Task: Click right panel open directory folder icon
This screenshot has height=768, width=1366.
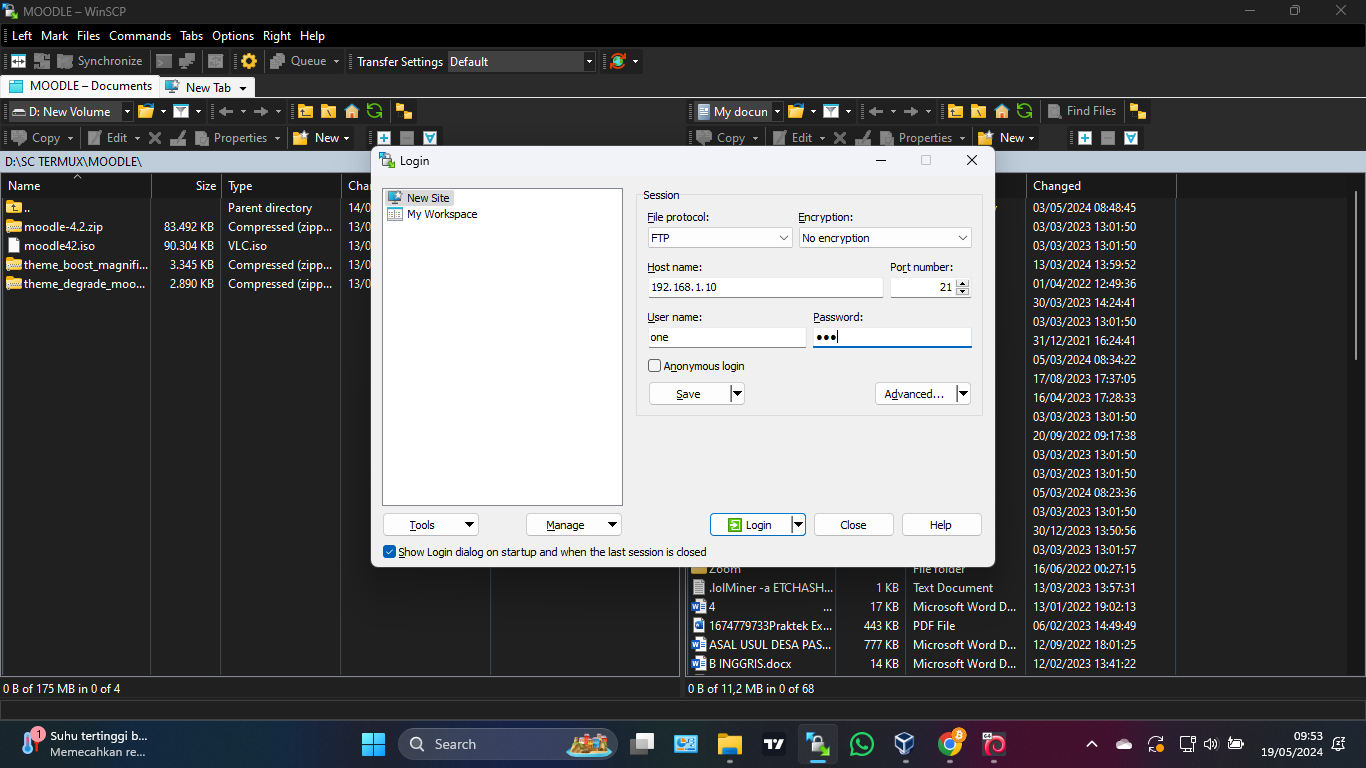Action: pyautogui.click(x=796, y=111)
